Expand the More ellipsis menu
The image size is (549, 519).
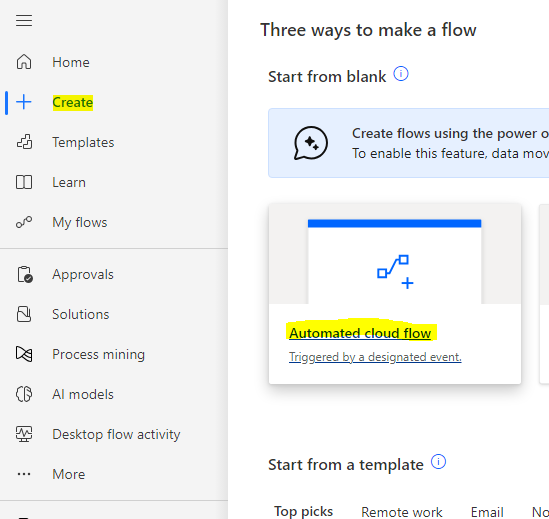click(24, 474)
